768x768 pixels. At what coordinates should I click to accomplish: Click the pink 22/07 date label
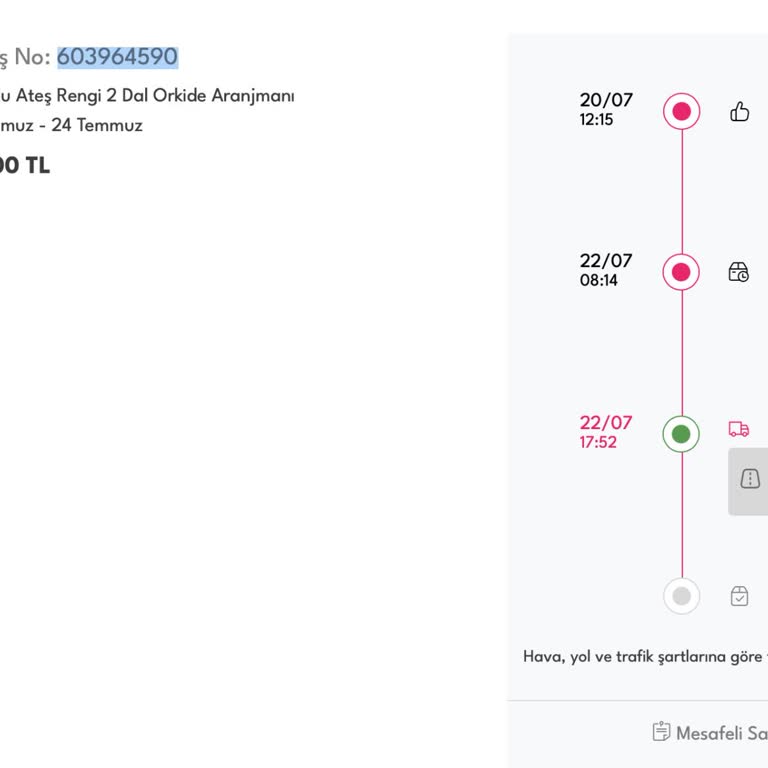coord(606,423)
